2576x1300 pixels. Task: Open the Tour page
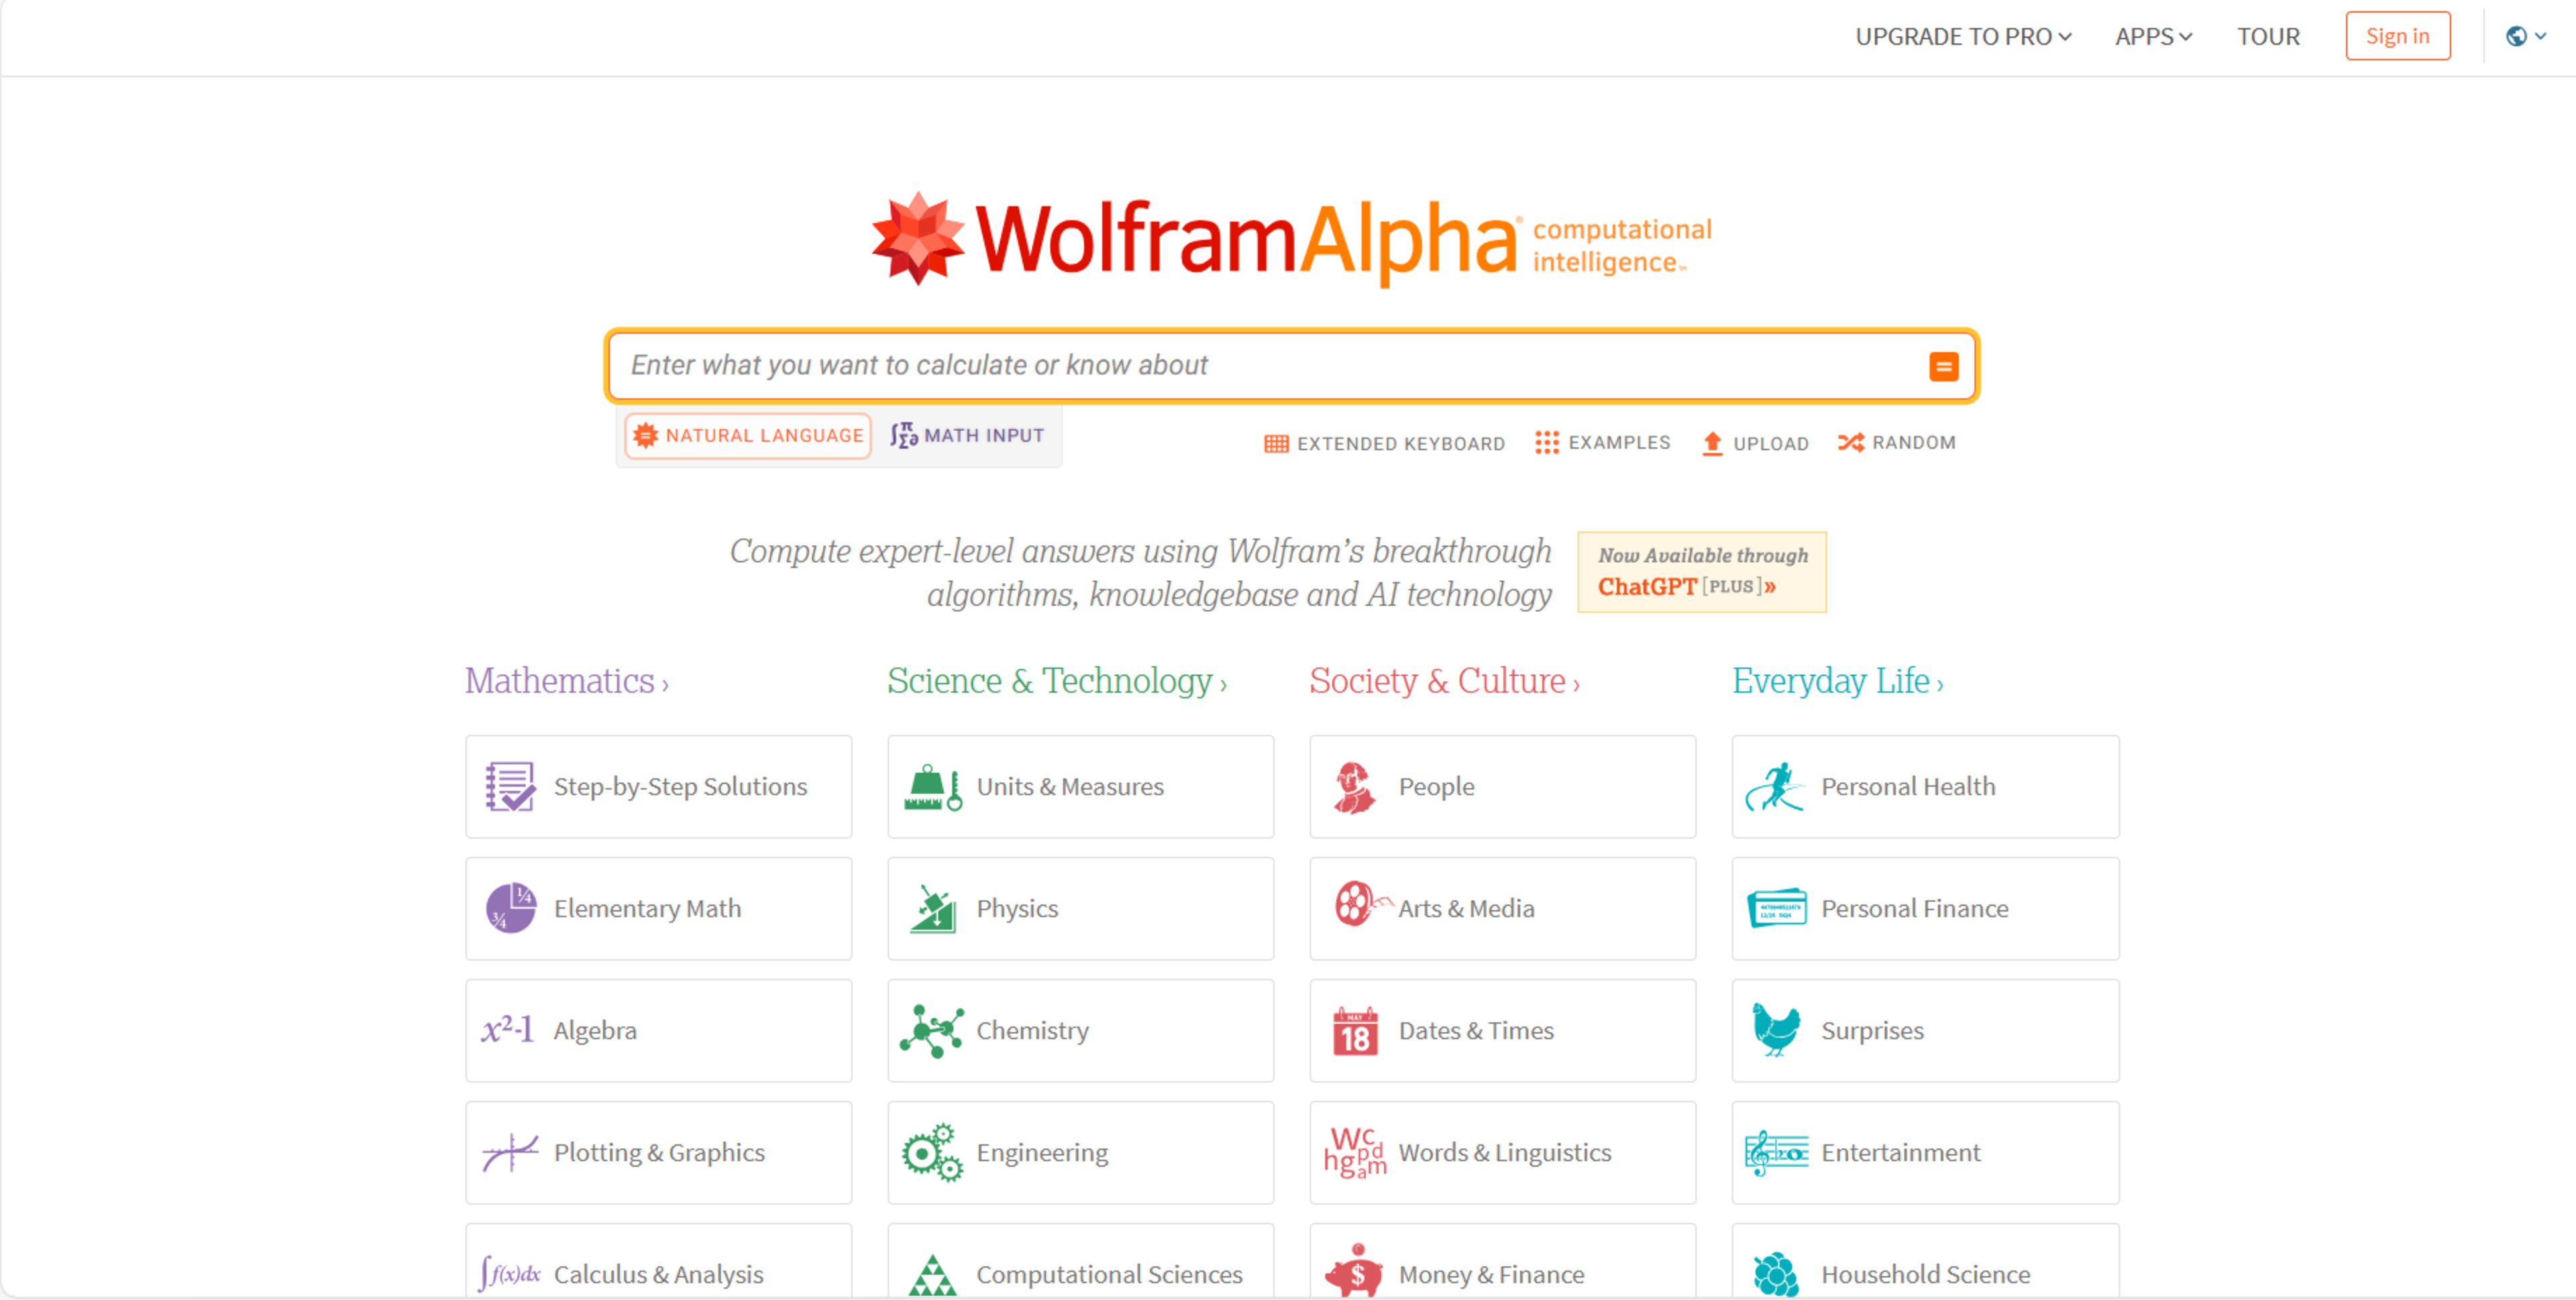pyautogui.click(x=2268, y=37)
